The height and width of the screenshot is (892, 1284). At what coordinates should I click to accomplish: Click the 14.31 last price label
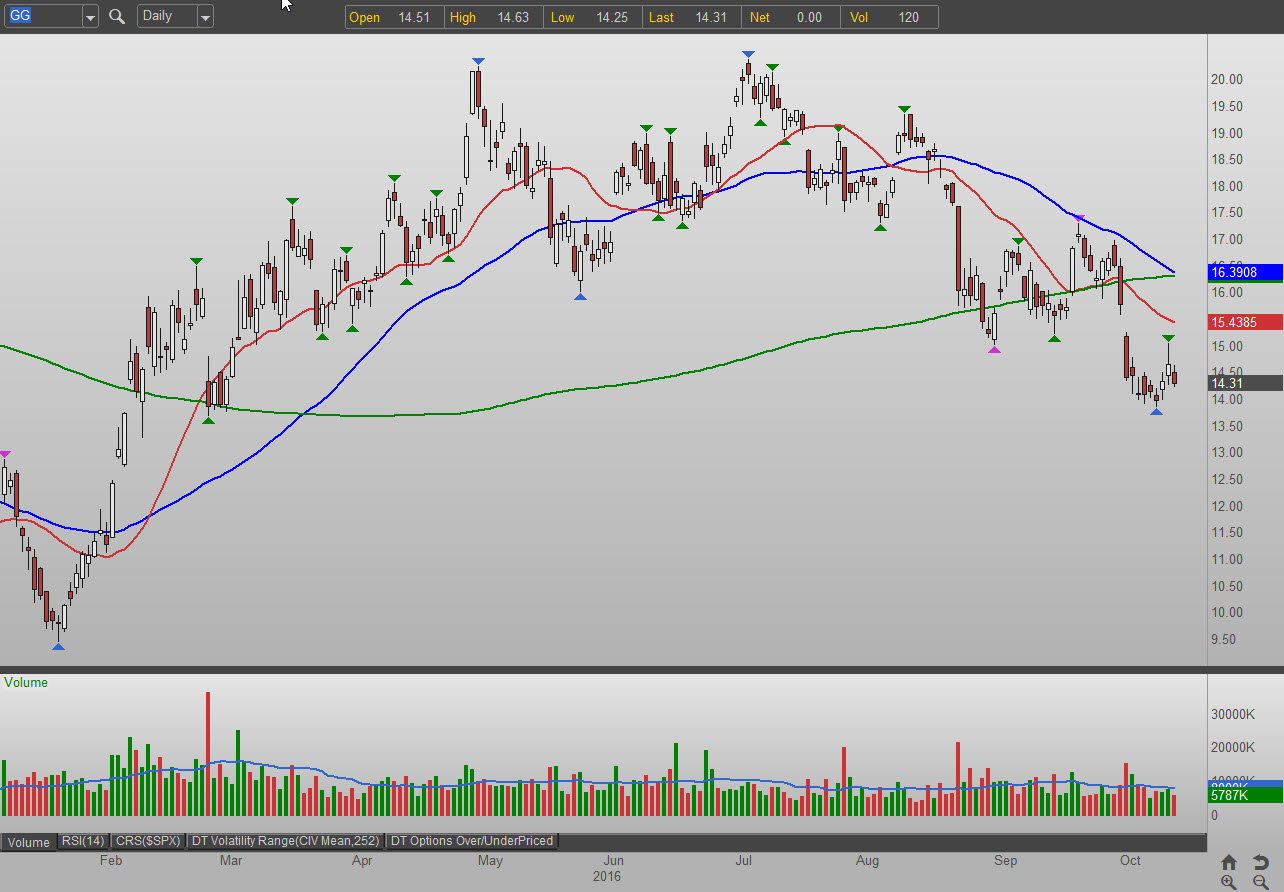click(x=1245, y=383)
